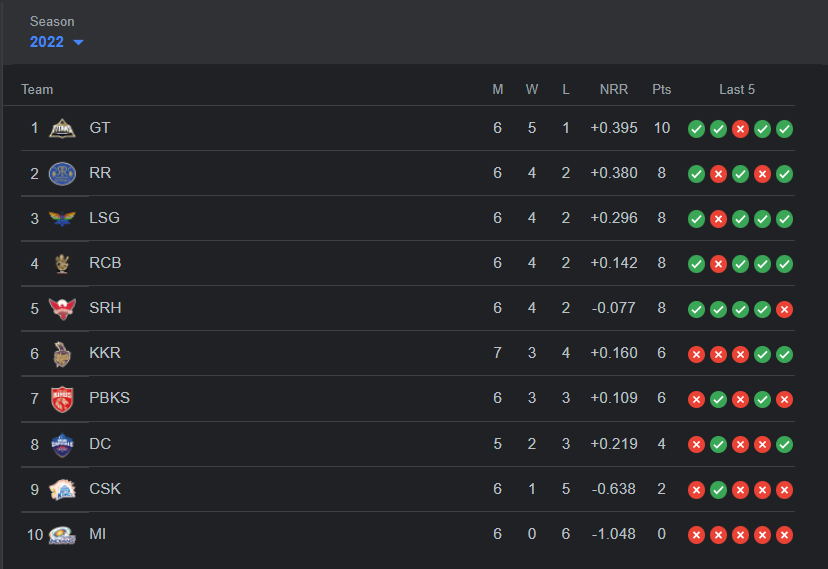Click the RCB team logo
The width and height of the screenshot is (828, 569).
click(x=63, y=263)
